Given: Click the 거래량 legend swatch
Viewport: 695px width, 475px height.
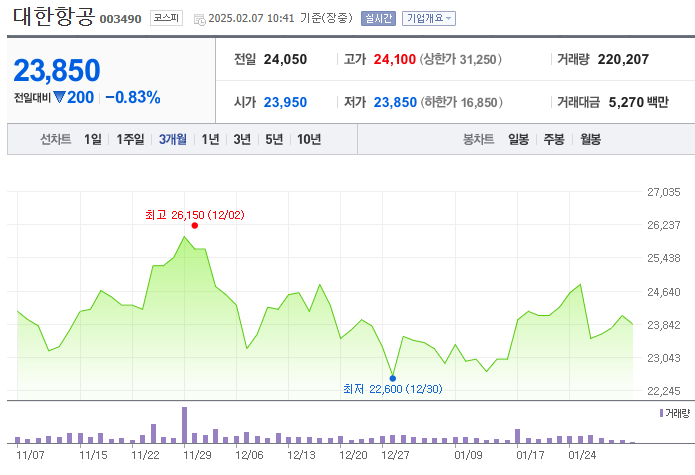Looking at the screenshot, I should tap(661, 413).
